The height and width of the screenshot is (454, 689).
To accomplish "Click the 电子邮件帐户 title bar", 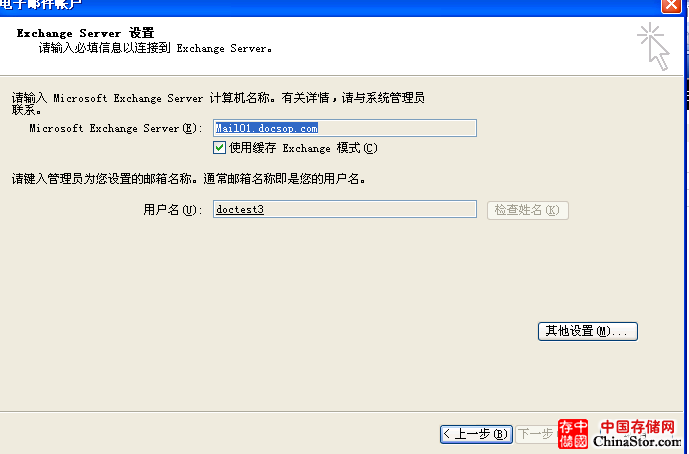I will [x=300, y=6].
